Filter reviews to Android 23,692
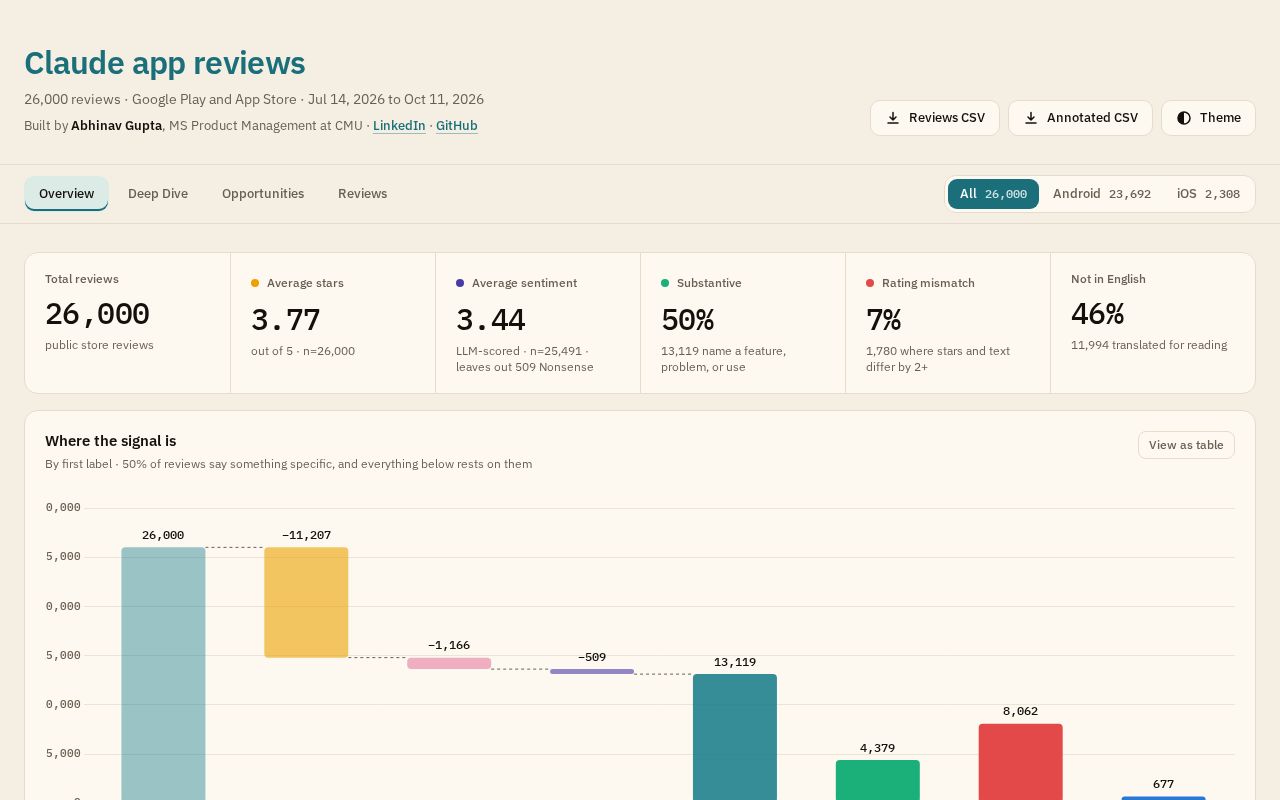The image size is (1280, 800). click(1101, 194)
